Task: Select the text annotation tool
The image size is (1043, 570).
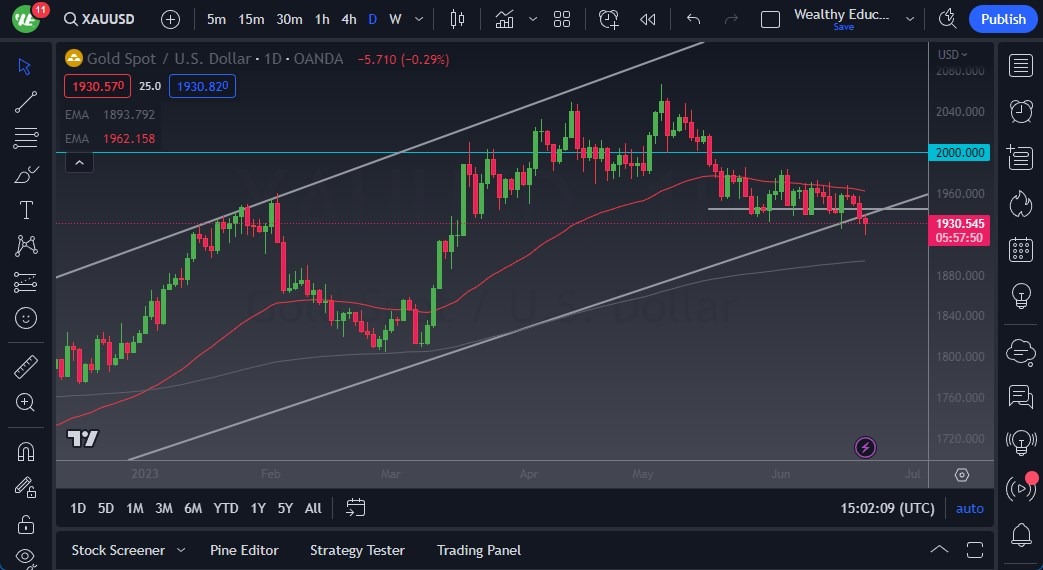Action: [x=26, y=210]
